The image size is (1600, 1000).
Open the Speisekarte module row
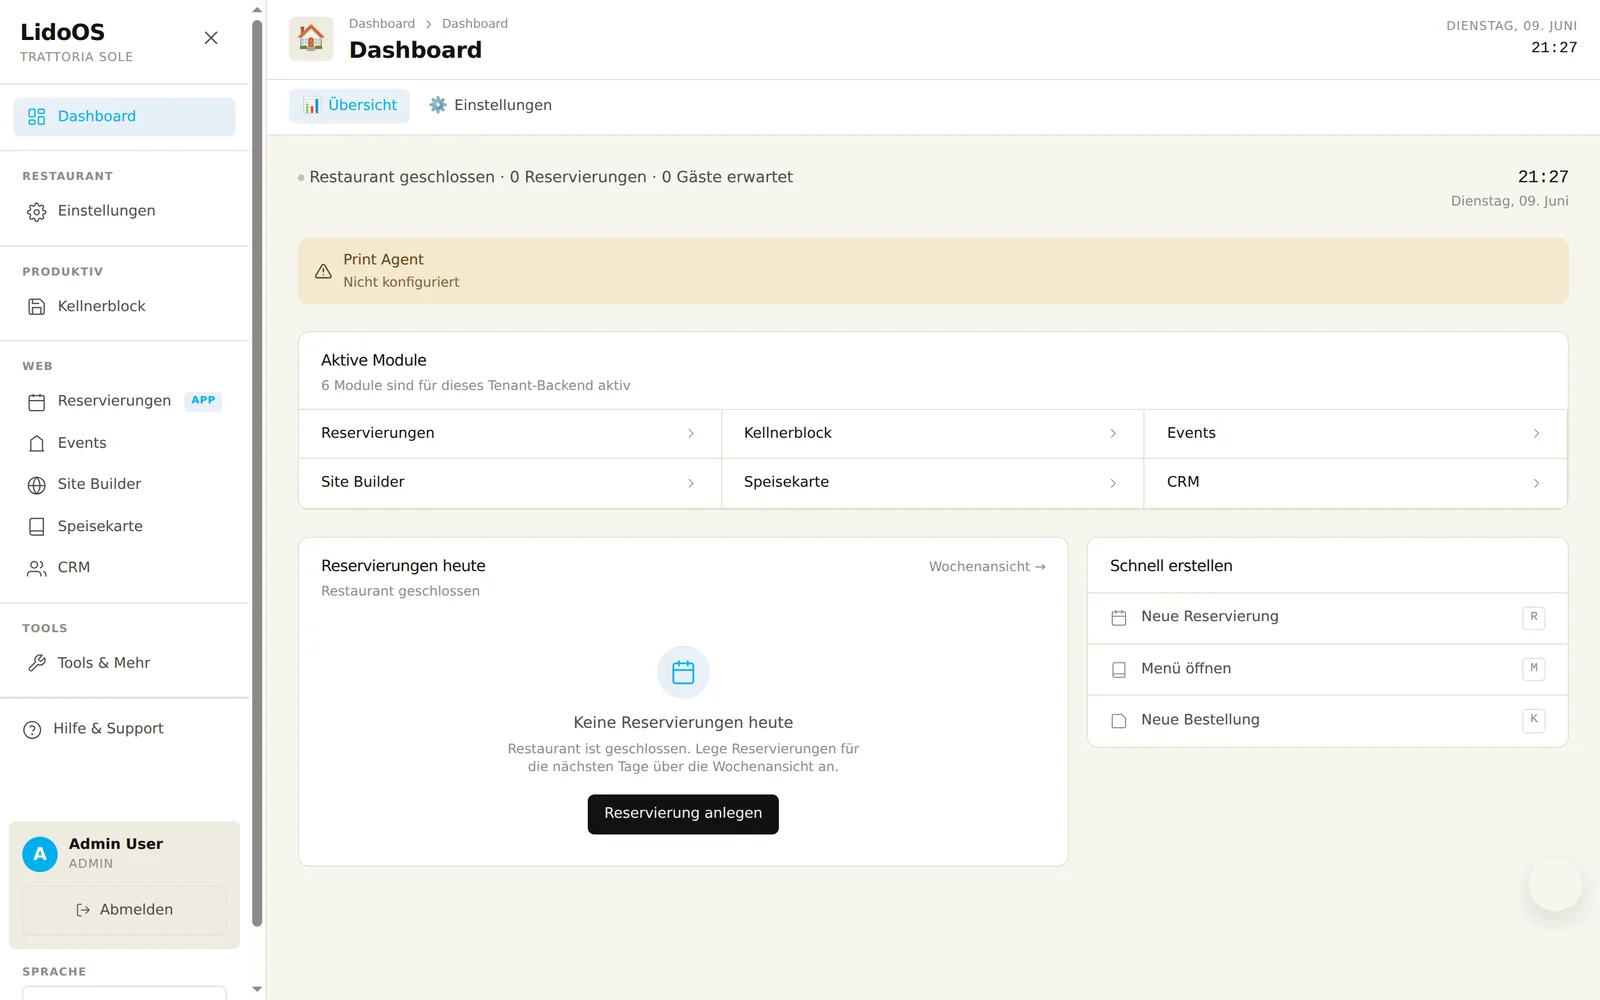(x=932, y=483)
